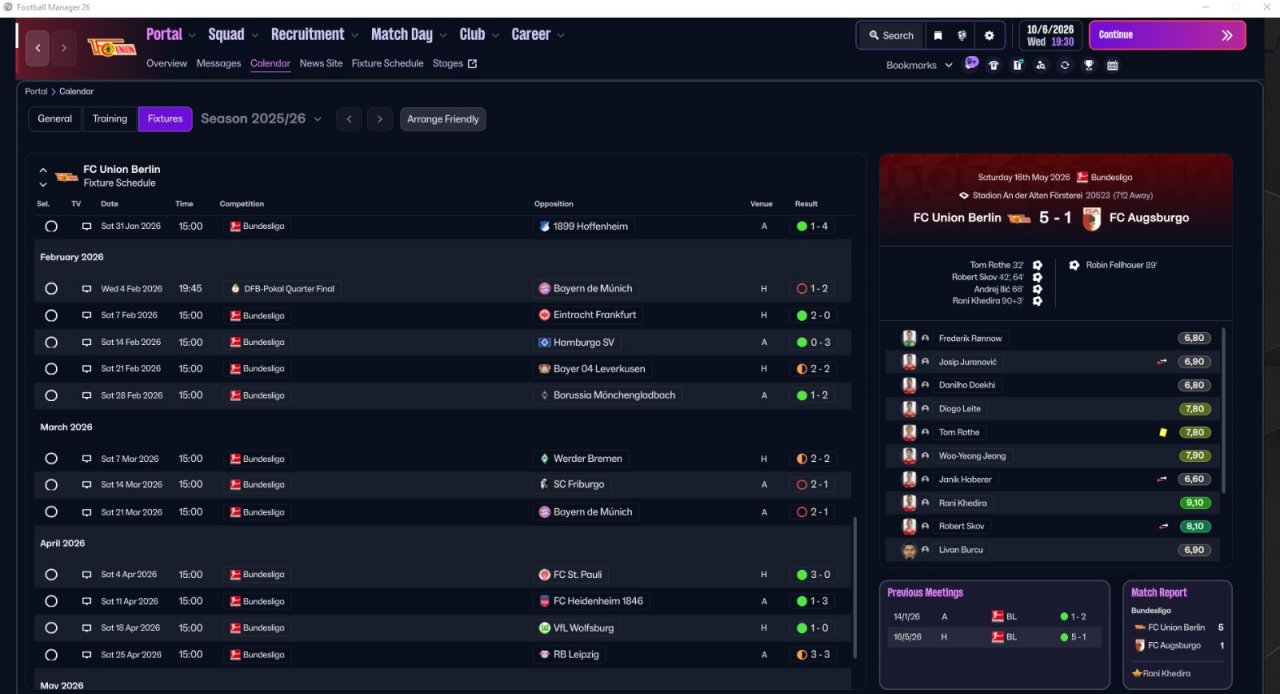
Task: Select the Training calendar tab
Action: [x=110, y=119]
